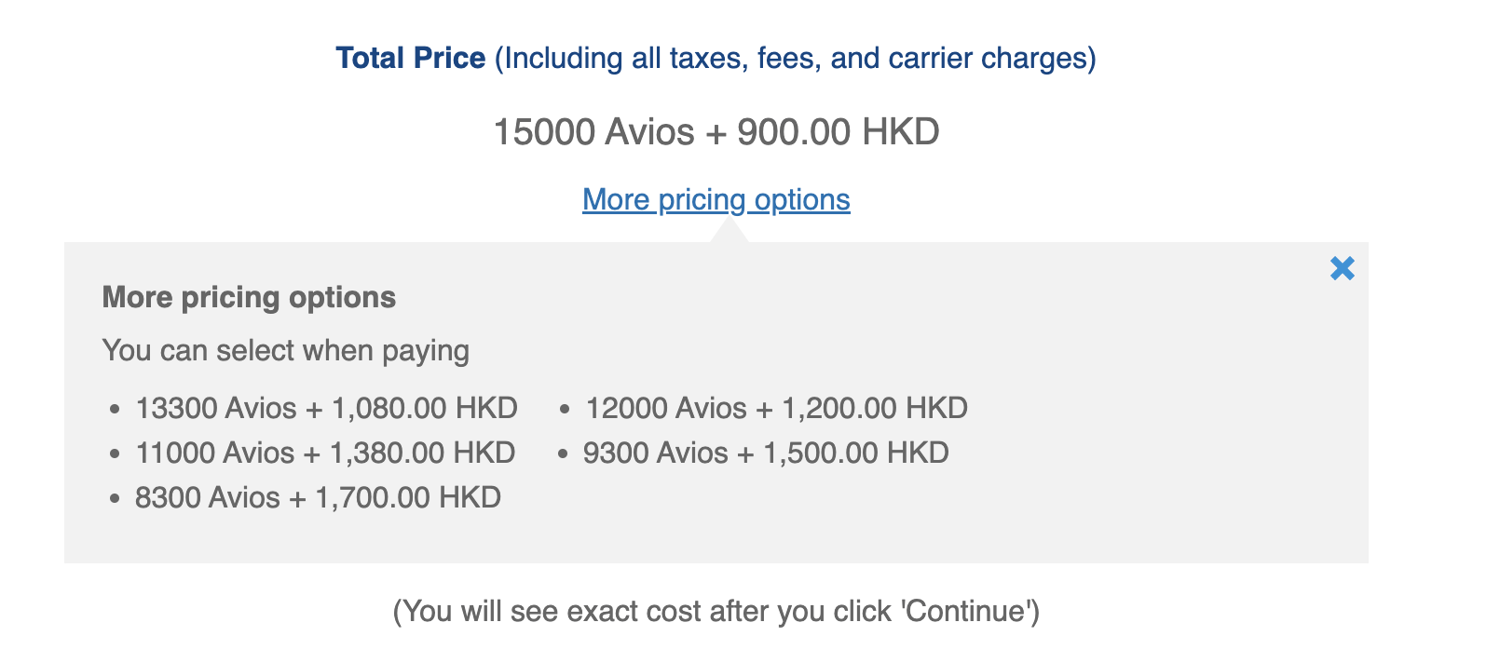Click the bullet beside 9300 Avios option
This screenshot has height=663, width=1500.
[565, 453]
